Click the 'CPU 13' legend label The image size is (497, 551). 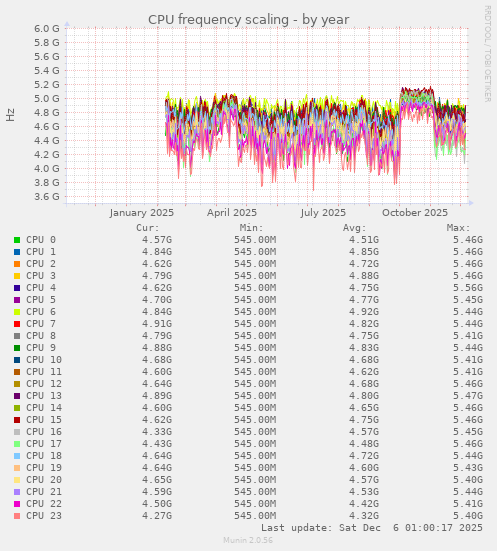point(44,396)
